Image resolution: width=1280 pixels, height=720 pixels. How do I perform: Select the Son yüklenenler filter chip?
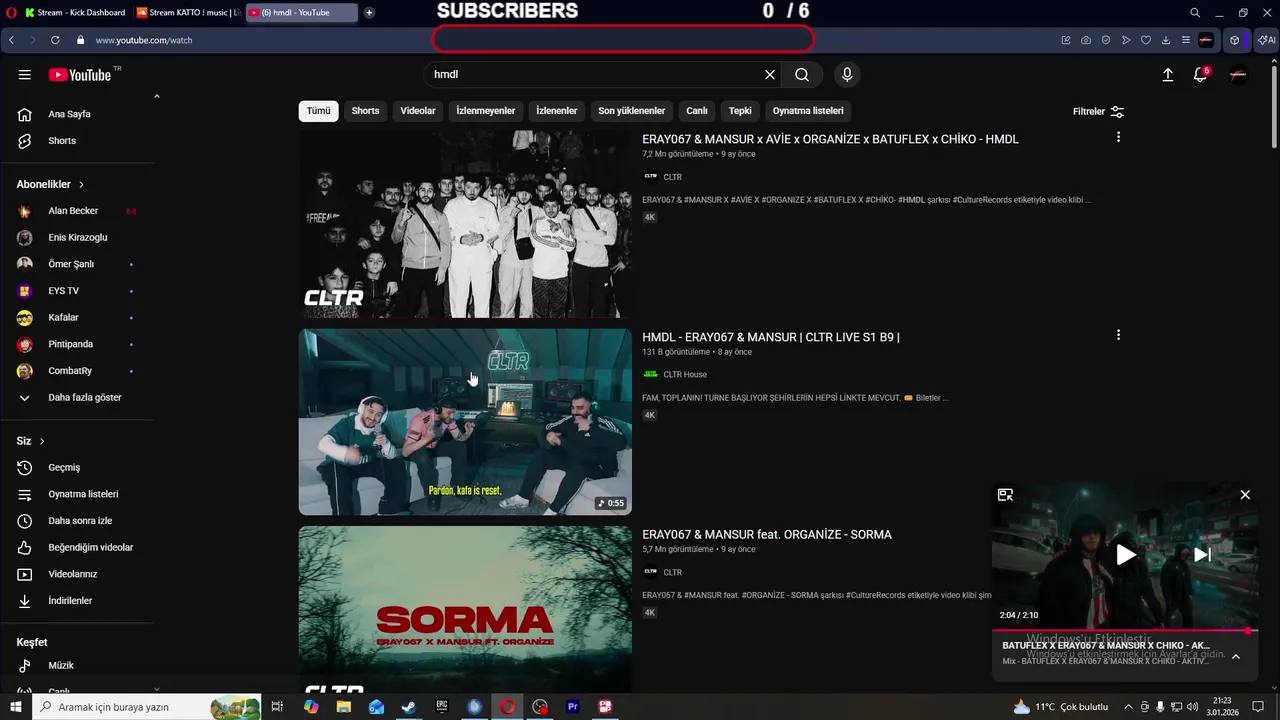(x=632, y=111)
